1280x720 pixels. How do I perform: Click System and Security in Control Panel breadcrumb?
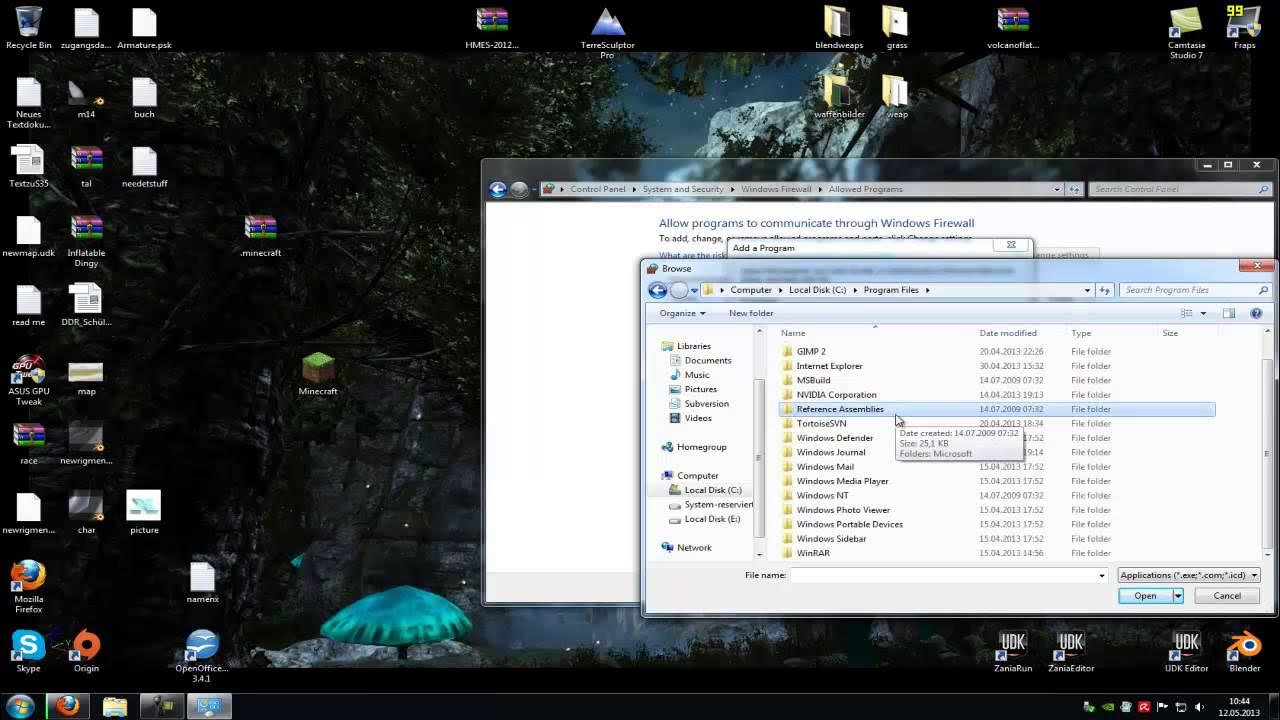683,189
